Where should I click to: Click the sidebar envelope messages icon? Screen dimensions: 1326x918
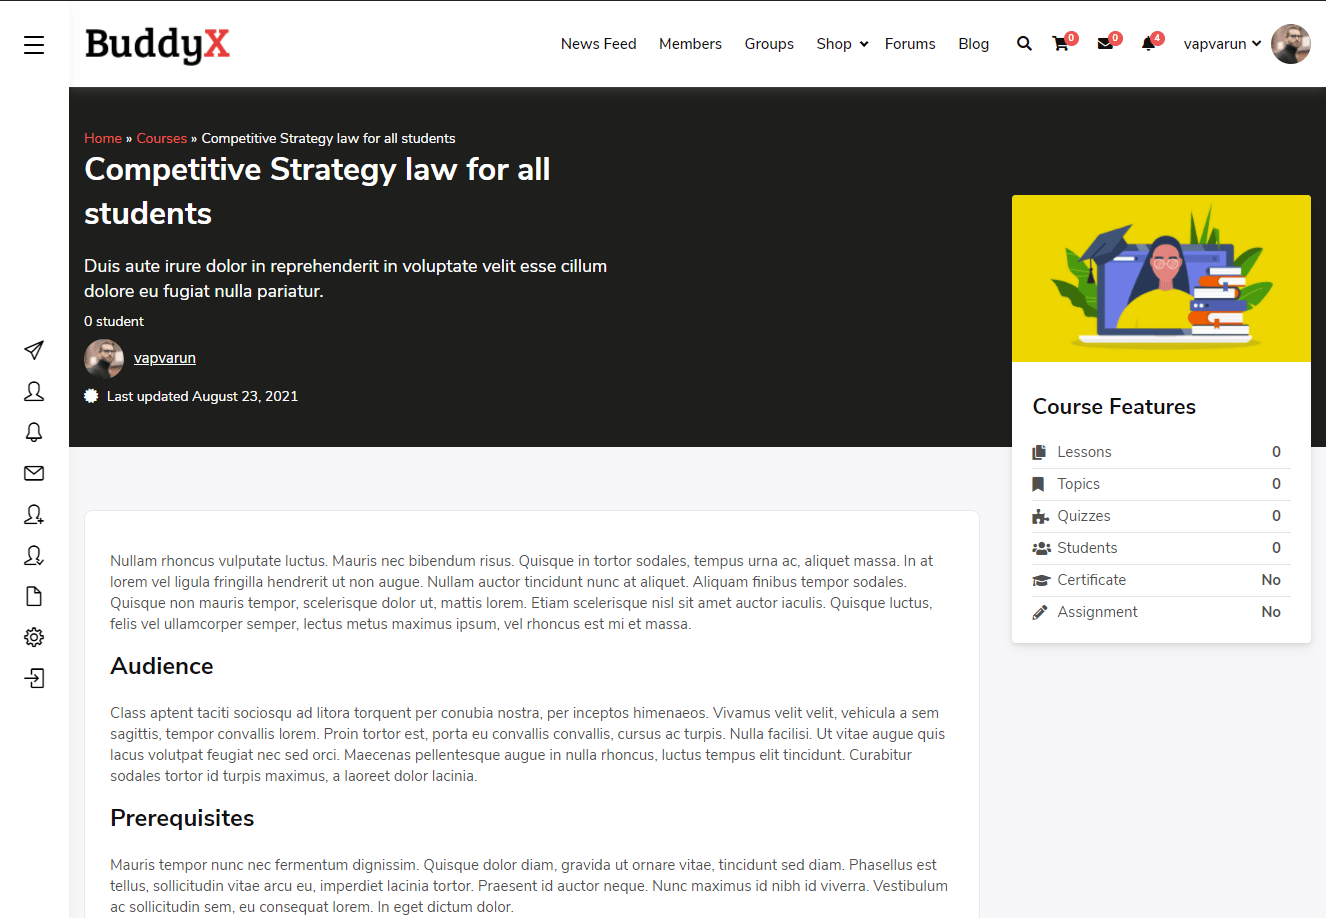34,473
